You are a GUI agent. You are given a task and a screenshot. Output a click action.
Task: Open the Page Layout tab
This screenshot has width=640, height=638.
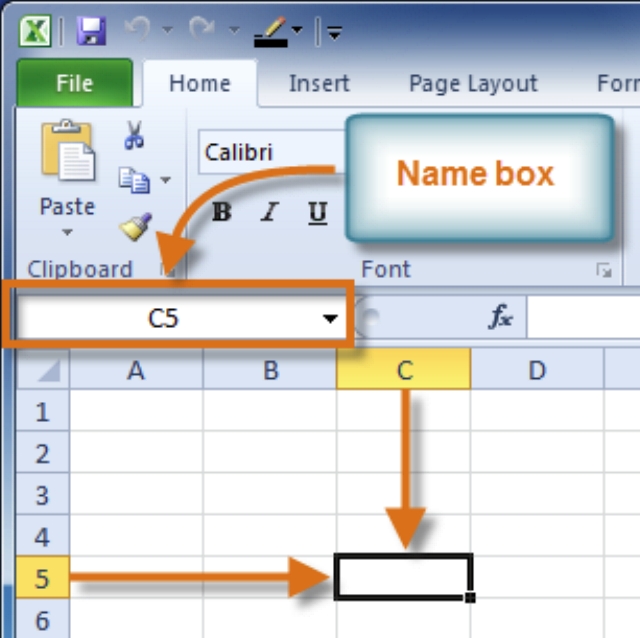coord(473,84)
